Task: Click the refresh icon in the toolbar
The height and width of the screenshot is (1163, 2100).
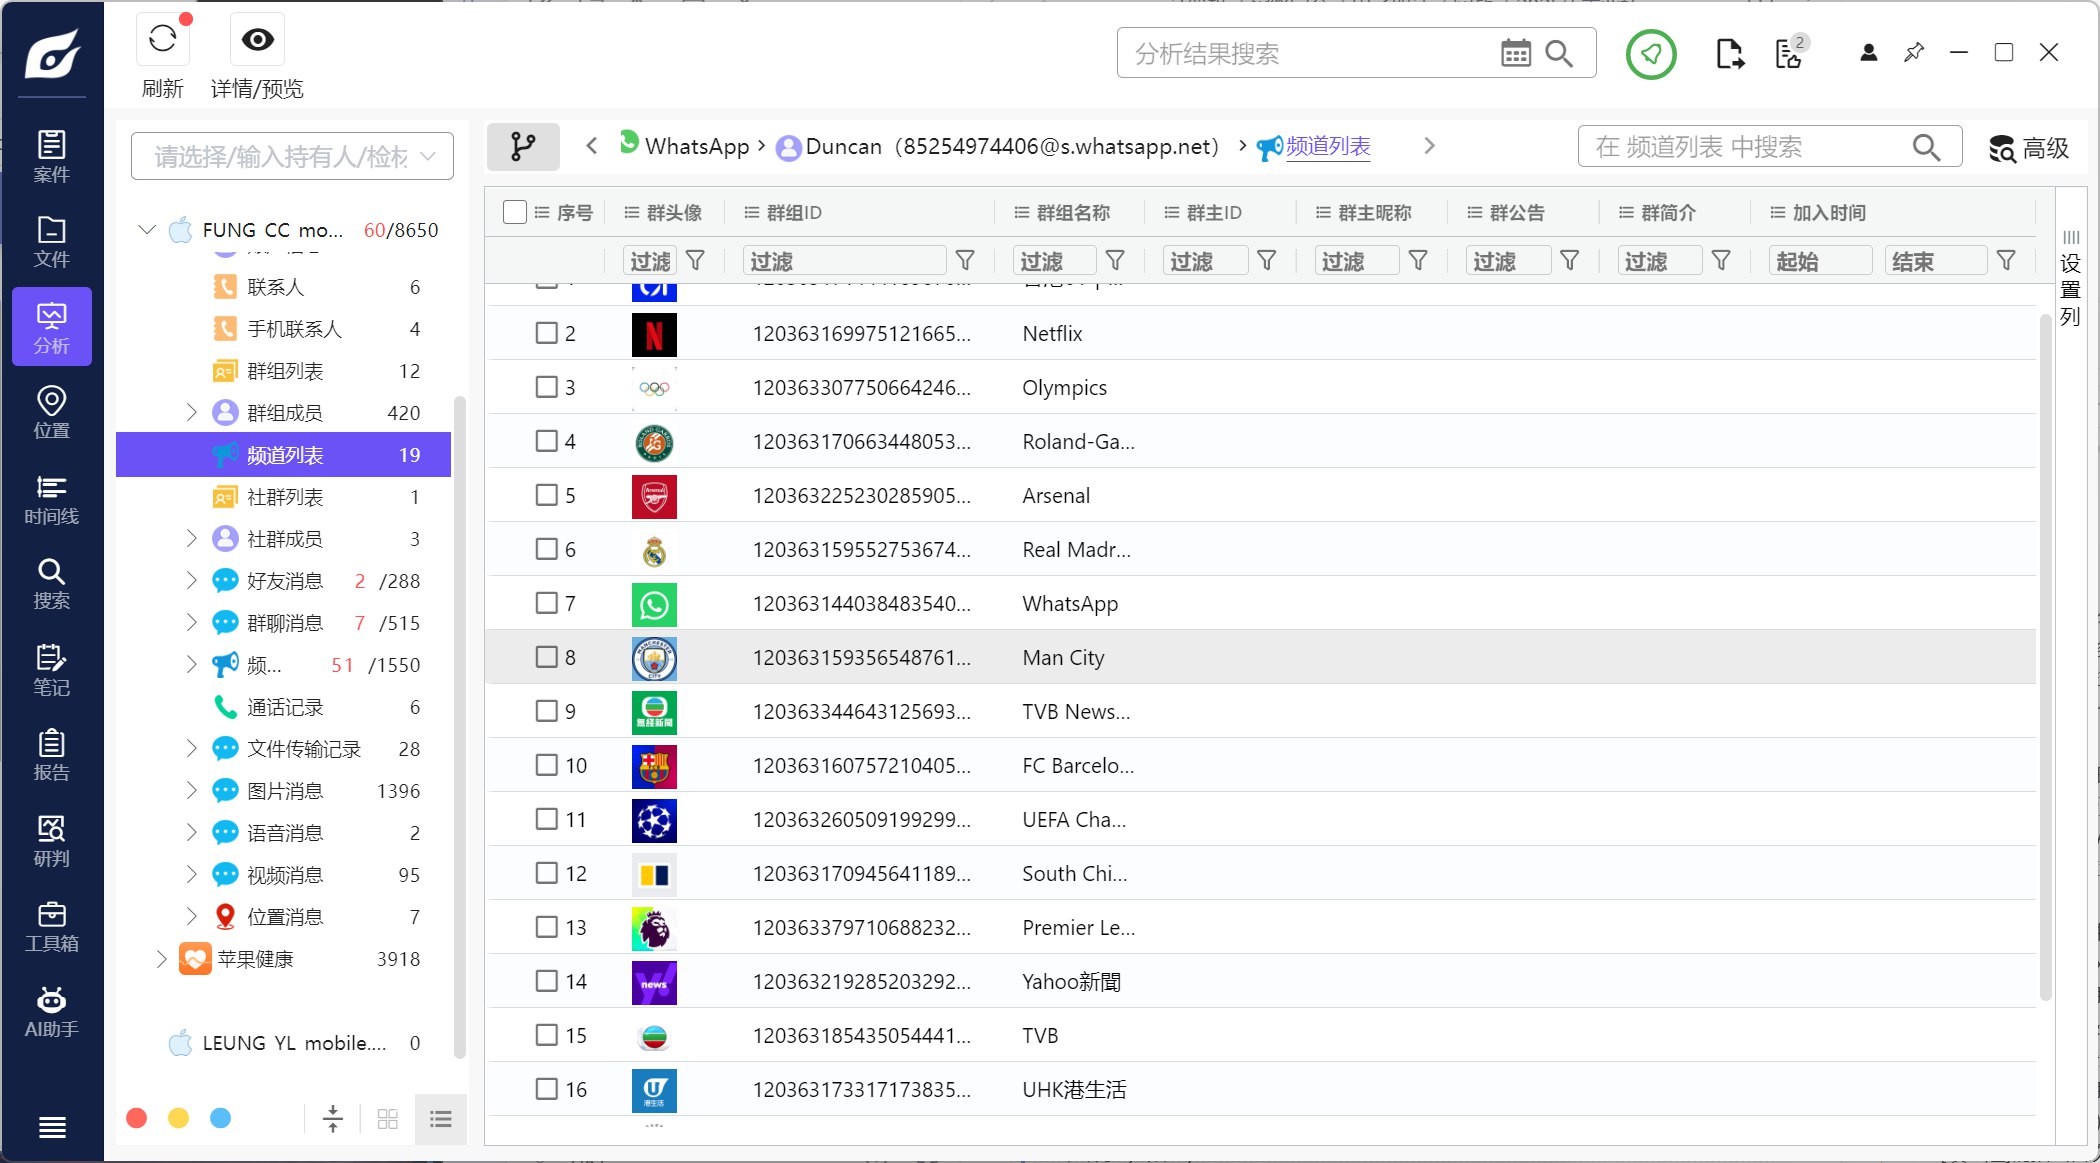Action: point(162,40)
